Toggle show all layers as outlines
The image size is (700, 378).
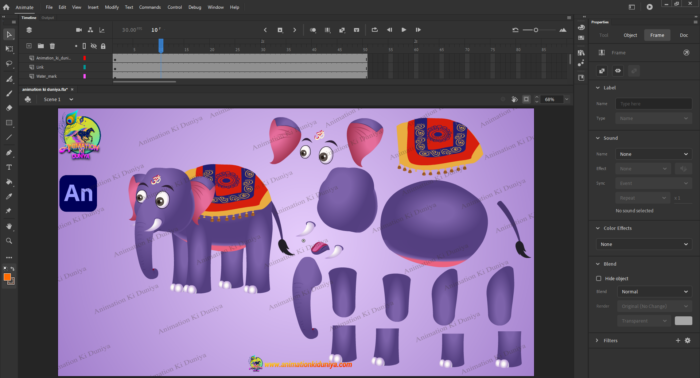84,46
